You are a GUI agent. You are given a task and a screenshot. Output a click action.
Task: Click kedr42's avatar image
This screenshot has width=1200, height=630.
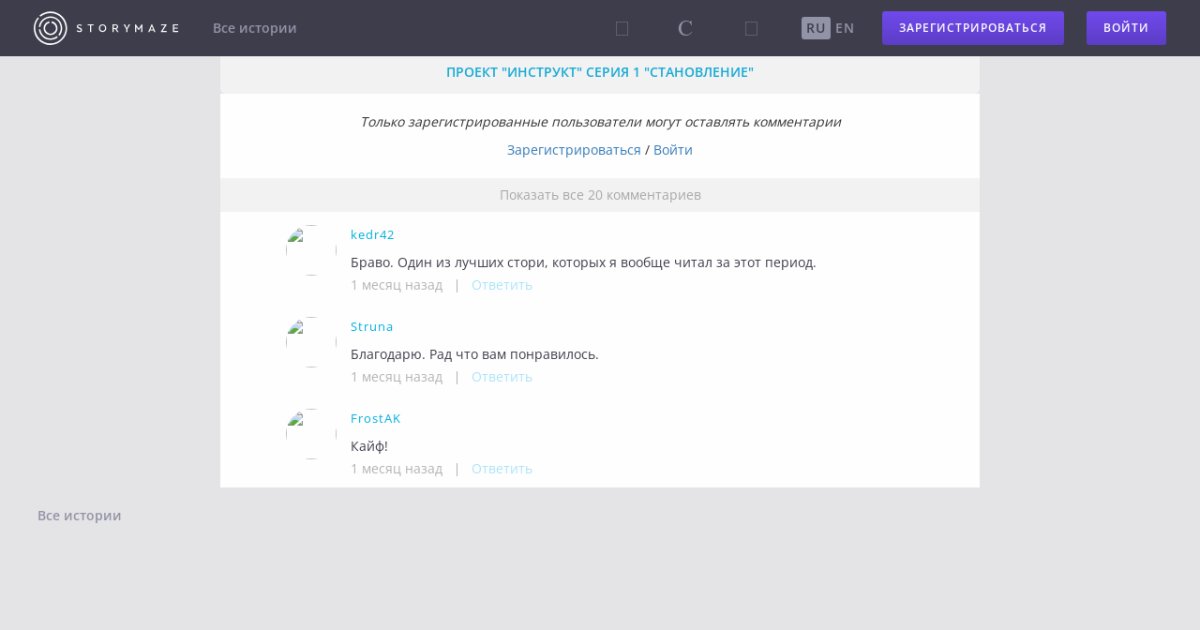310,250
